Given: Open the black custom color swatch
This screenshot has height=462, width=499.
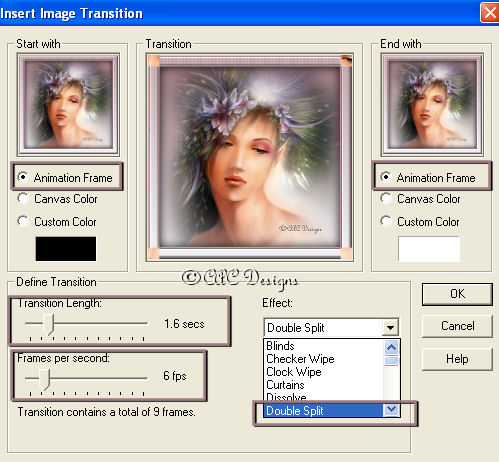Looking at the screenshot, I should [x=66, y=249].
